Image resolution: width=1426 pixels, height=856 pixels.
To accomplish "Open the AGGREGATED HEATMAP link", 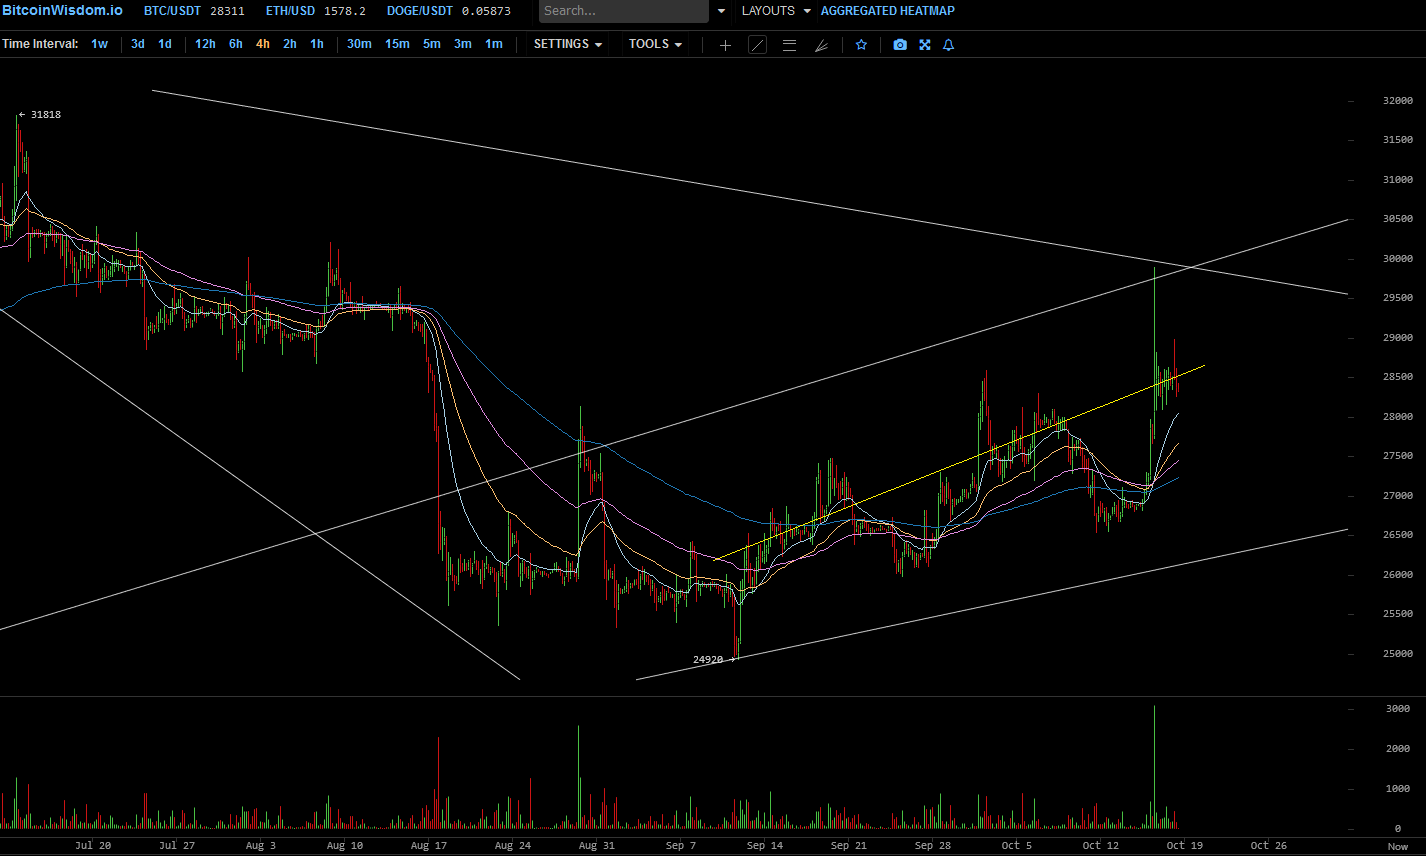I will 888,11.
